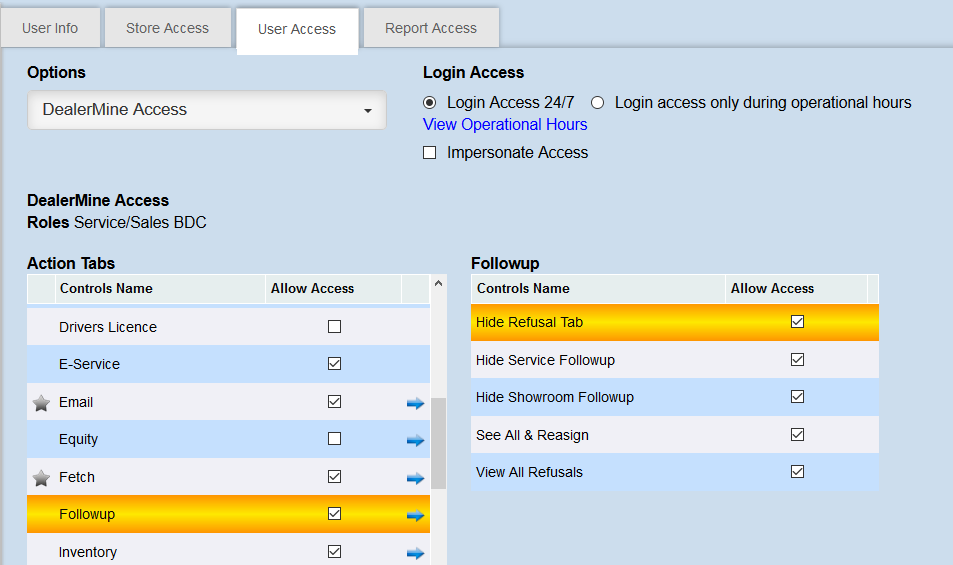953x565 pixels.
Task: Choose Login Access 24/7 option
Action: [x=430, y=102]
